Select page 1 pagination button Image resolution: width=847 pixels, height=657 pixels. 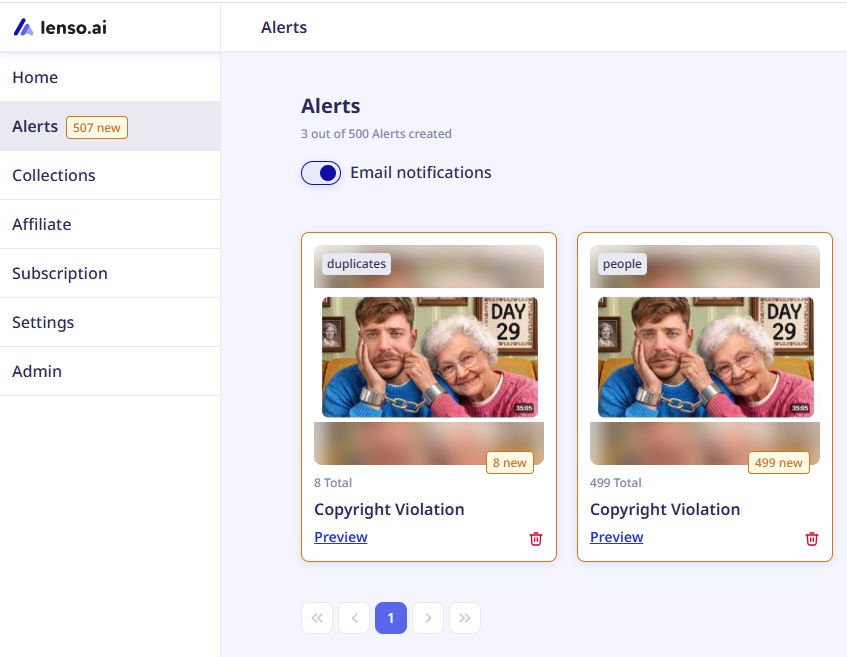(x=391, y=618)
